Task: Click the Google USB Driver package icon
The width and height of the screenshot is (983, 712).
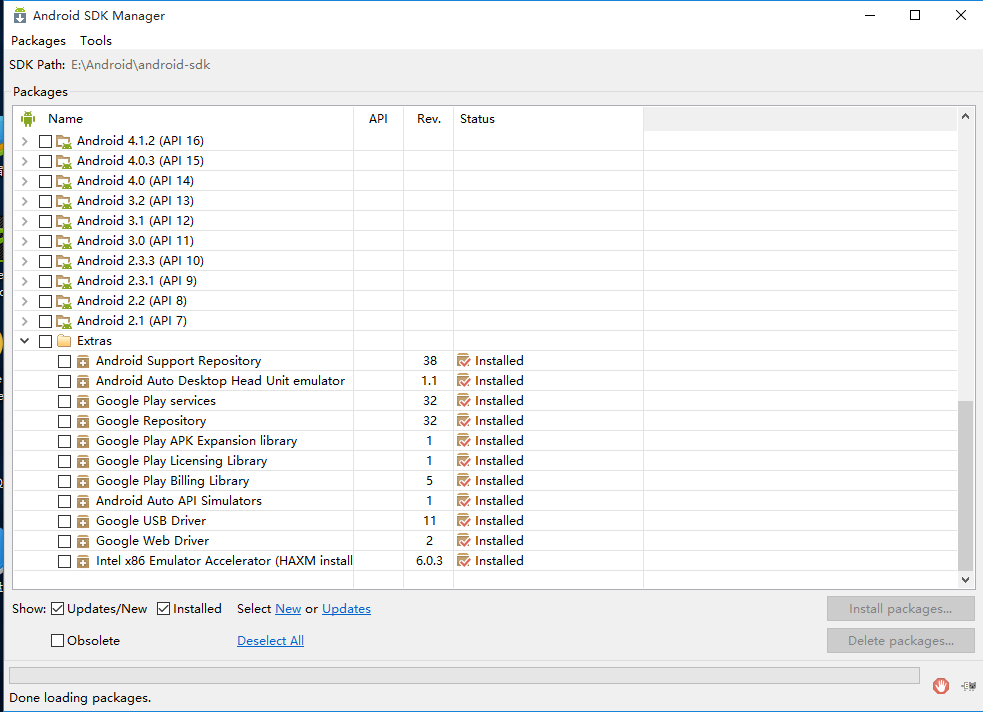Action: pos(83,521)
